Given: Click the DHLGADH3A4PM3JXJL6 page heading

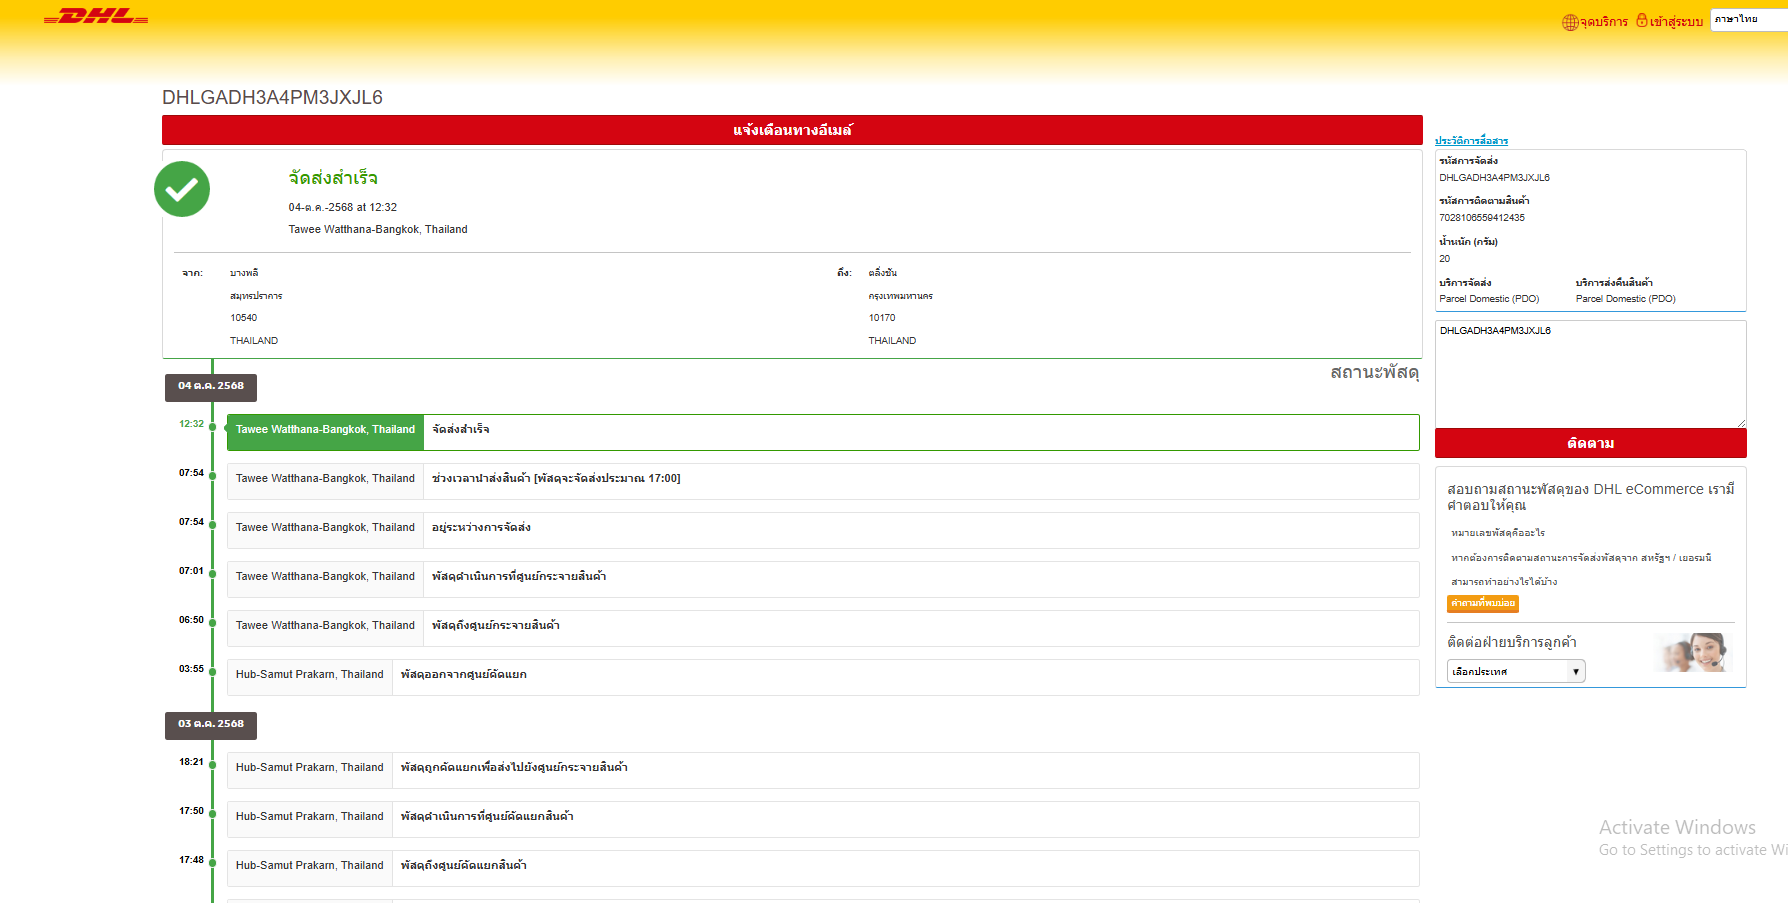Looking at the screenshot, I should 272,97.
